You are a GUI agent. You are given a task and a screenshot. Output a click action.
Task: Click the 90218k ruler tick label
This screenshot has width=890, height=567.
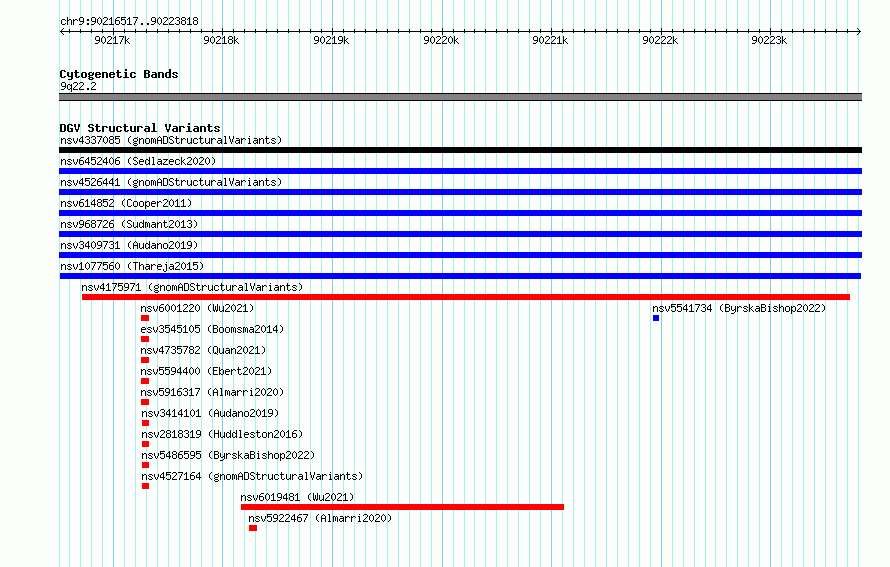221,40
